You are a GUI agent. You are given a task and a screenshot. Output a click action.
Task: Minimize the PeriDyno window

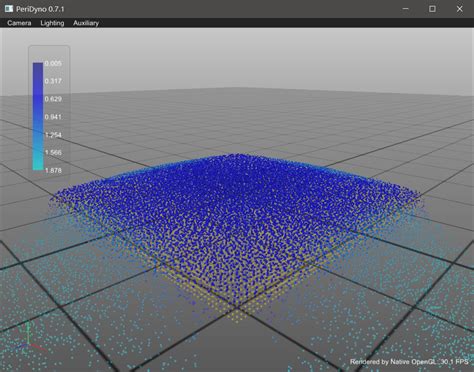[x=405, y=9]
